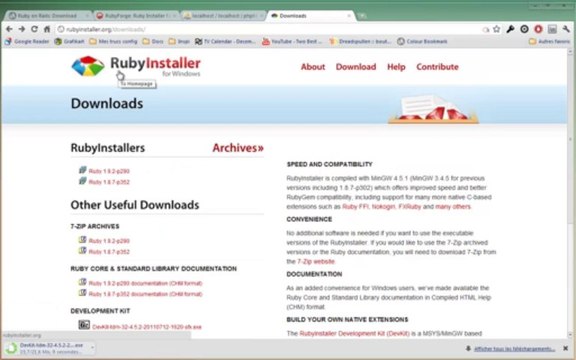Follow the Nokogiri link
The height and width of the screenshot is (360, 576).
point(383,206)
